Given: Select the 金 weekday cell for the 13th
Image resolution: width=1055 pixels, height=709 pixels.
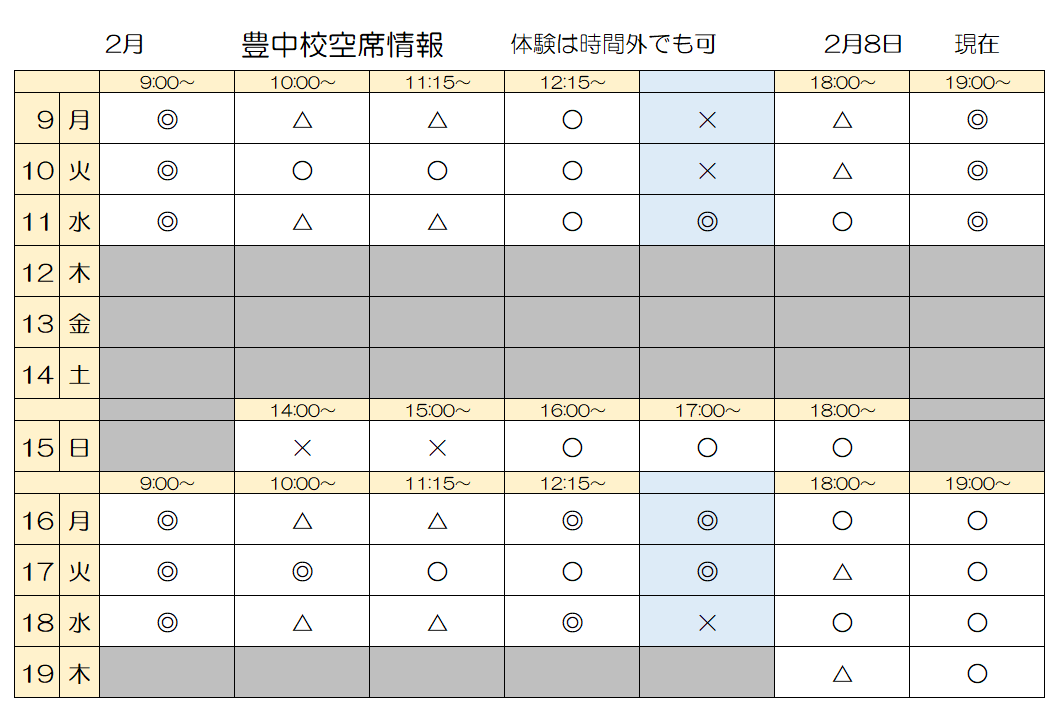Looking at the screenshot, I should tap(80, 323).
